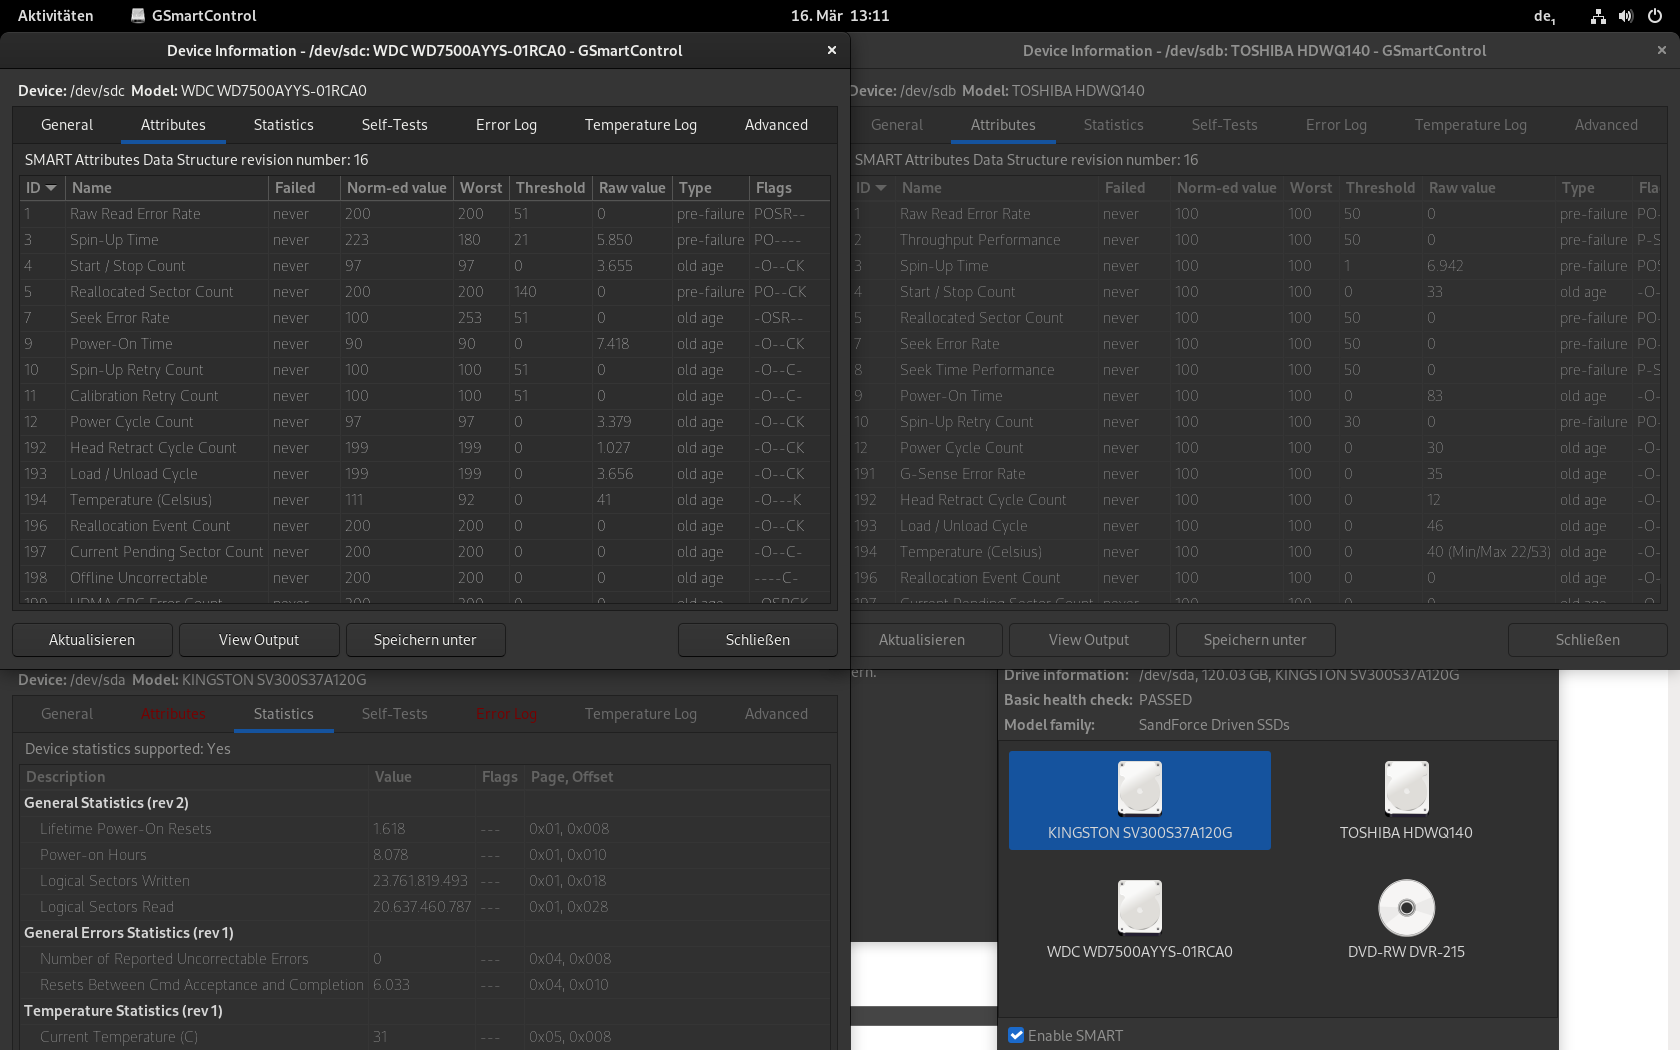Image resolution: width=1680 pixels, height=1050 pixels.
Task: Select the DVD-RW DVR-215 disc icon
Action: pos(1406,919)
